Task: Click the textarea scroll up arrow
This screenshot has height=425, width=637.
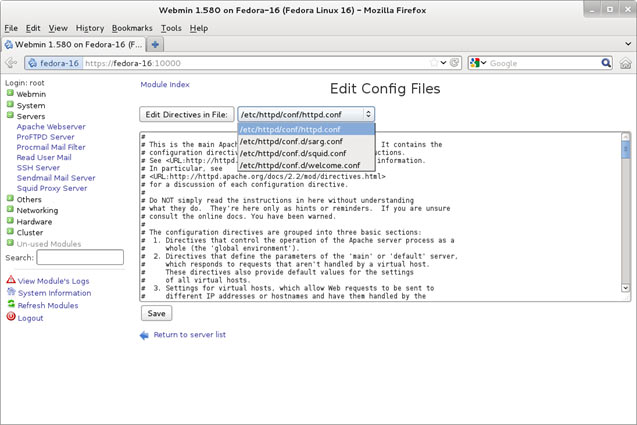Action: pos(626,137)
